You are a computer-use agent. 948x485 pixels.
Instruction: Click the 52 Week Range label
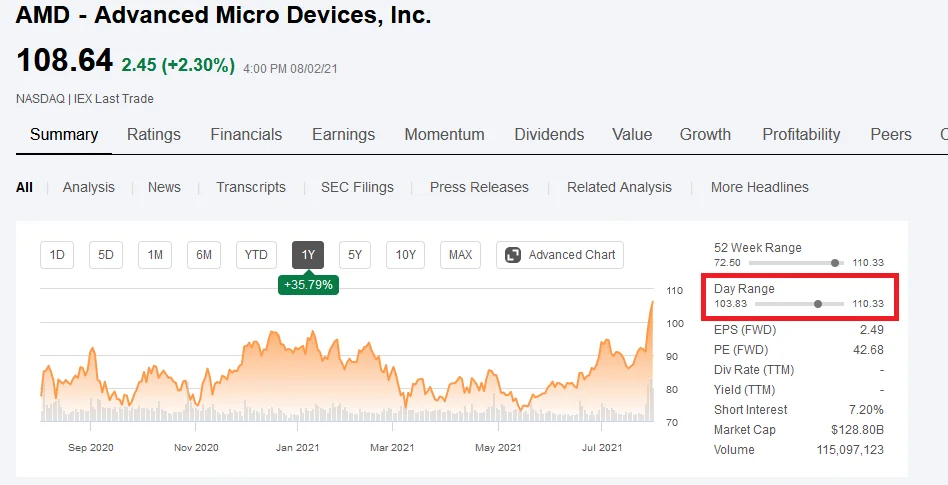(758, 248)
